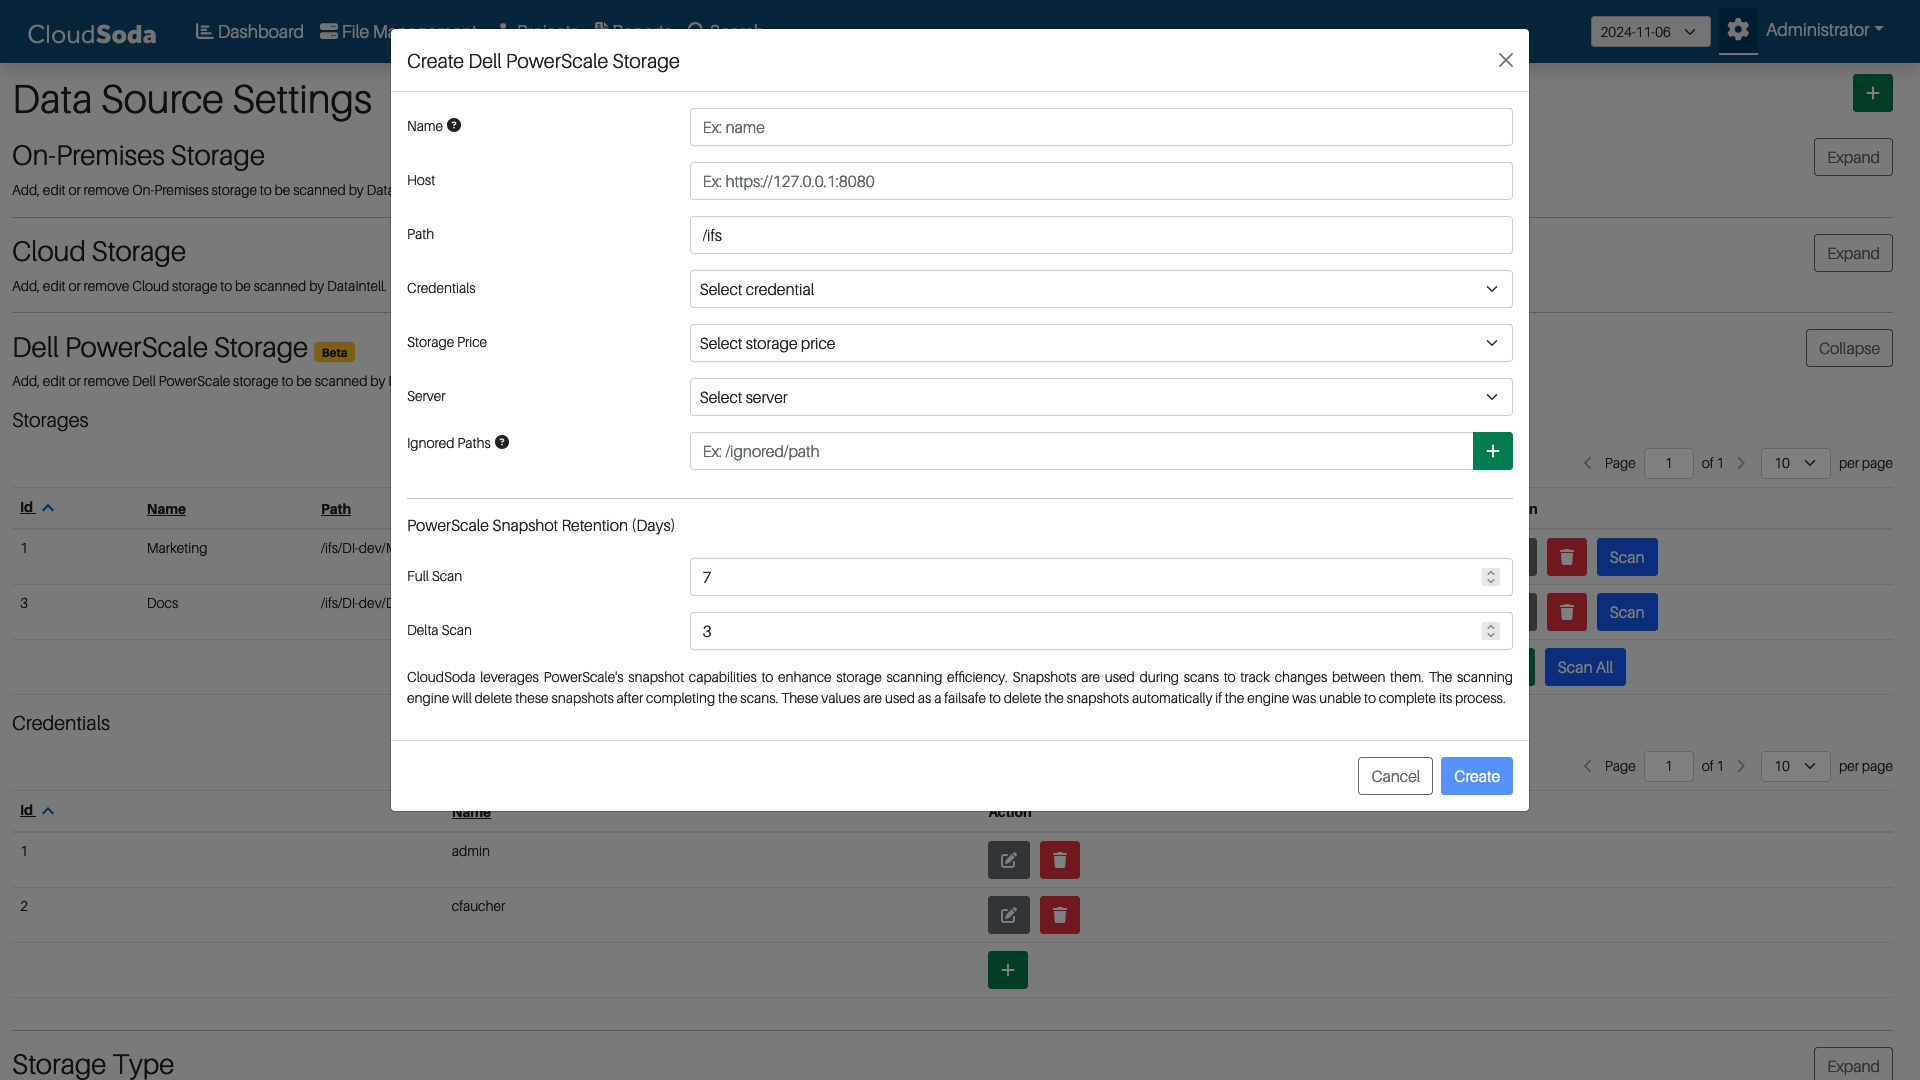Screen dimensions: 1920x1080
Task: Go to next page in Storages pagination
Action: point(1741,463)
